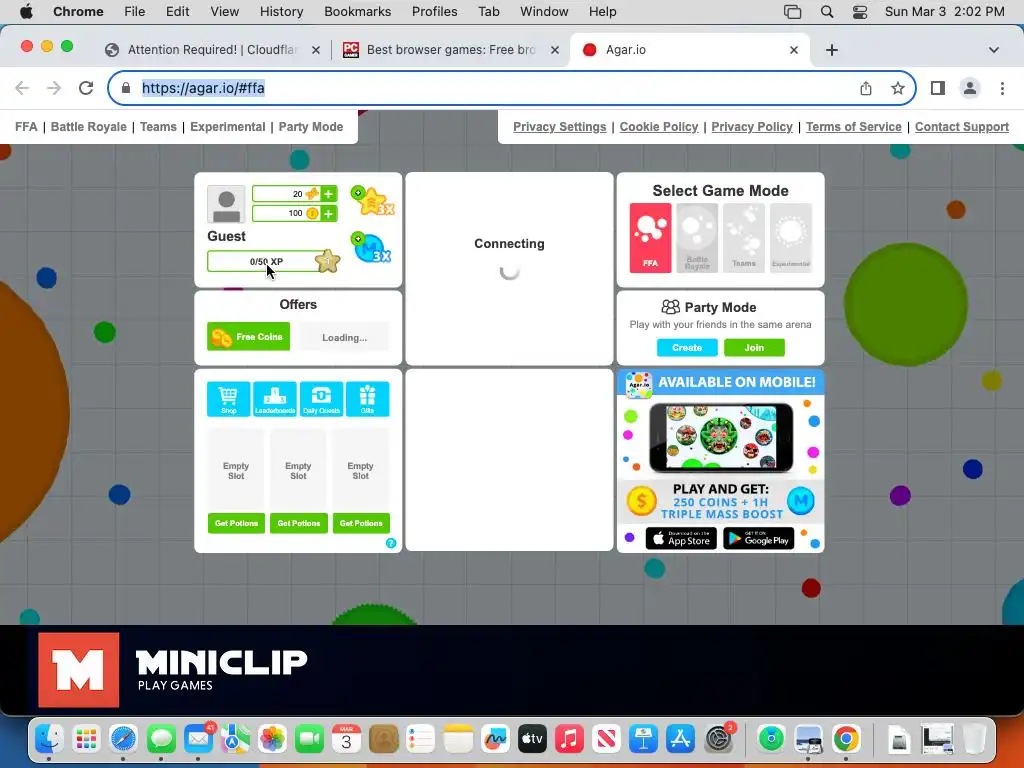
Task: Click the triple mass 3X boost icon
Action: [x=372, y=248]
